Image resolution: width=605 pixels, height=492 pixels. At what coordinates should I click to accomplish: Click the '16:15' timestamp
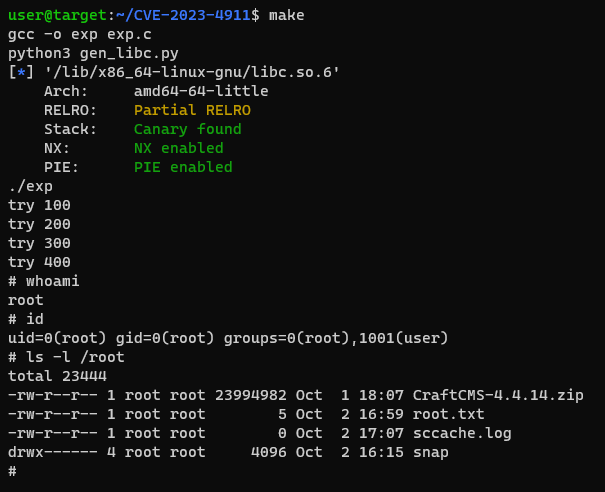(x=381, y=452)
